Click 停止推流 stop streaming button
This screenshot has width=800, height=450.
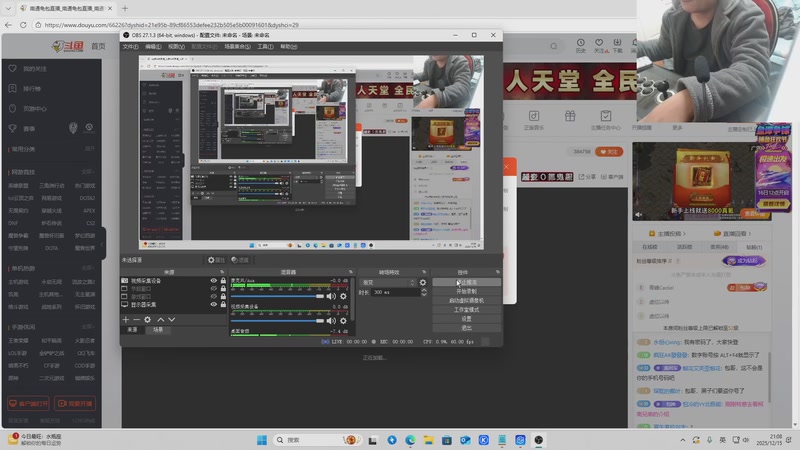pyautogui.click(x=466, y=282)
